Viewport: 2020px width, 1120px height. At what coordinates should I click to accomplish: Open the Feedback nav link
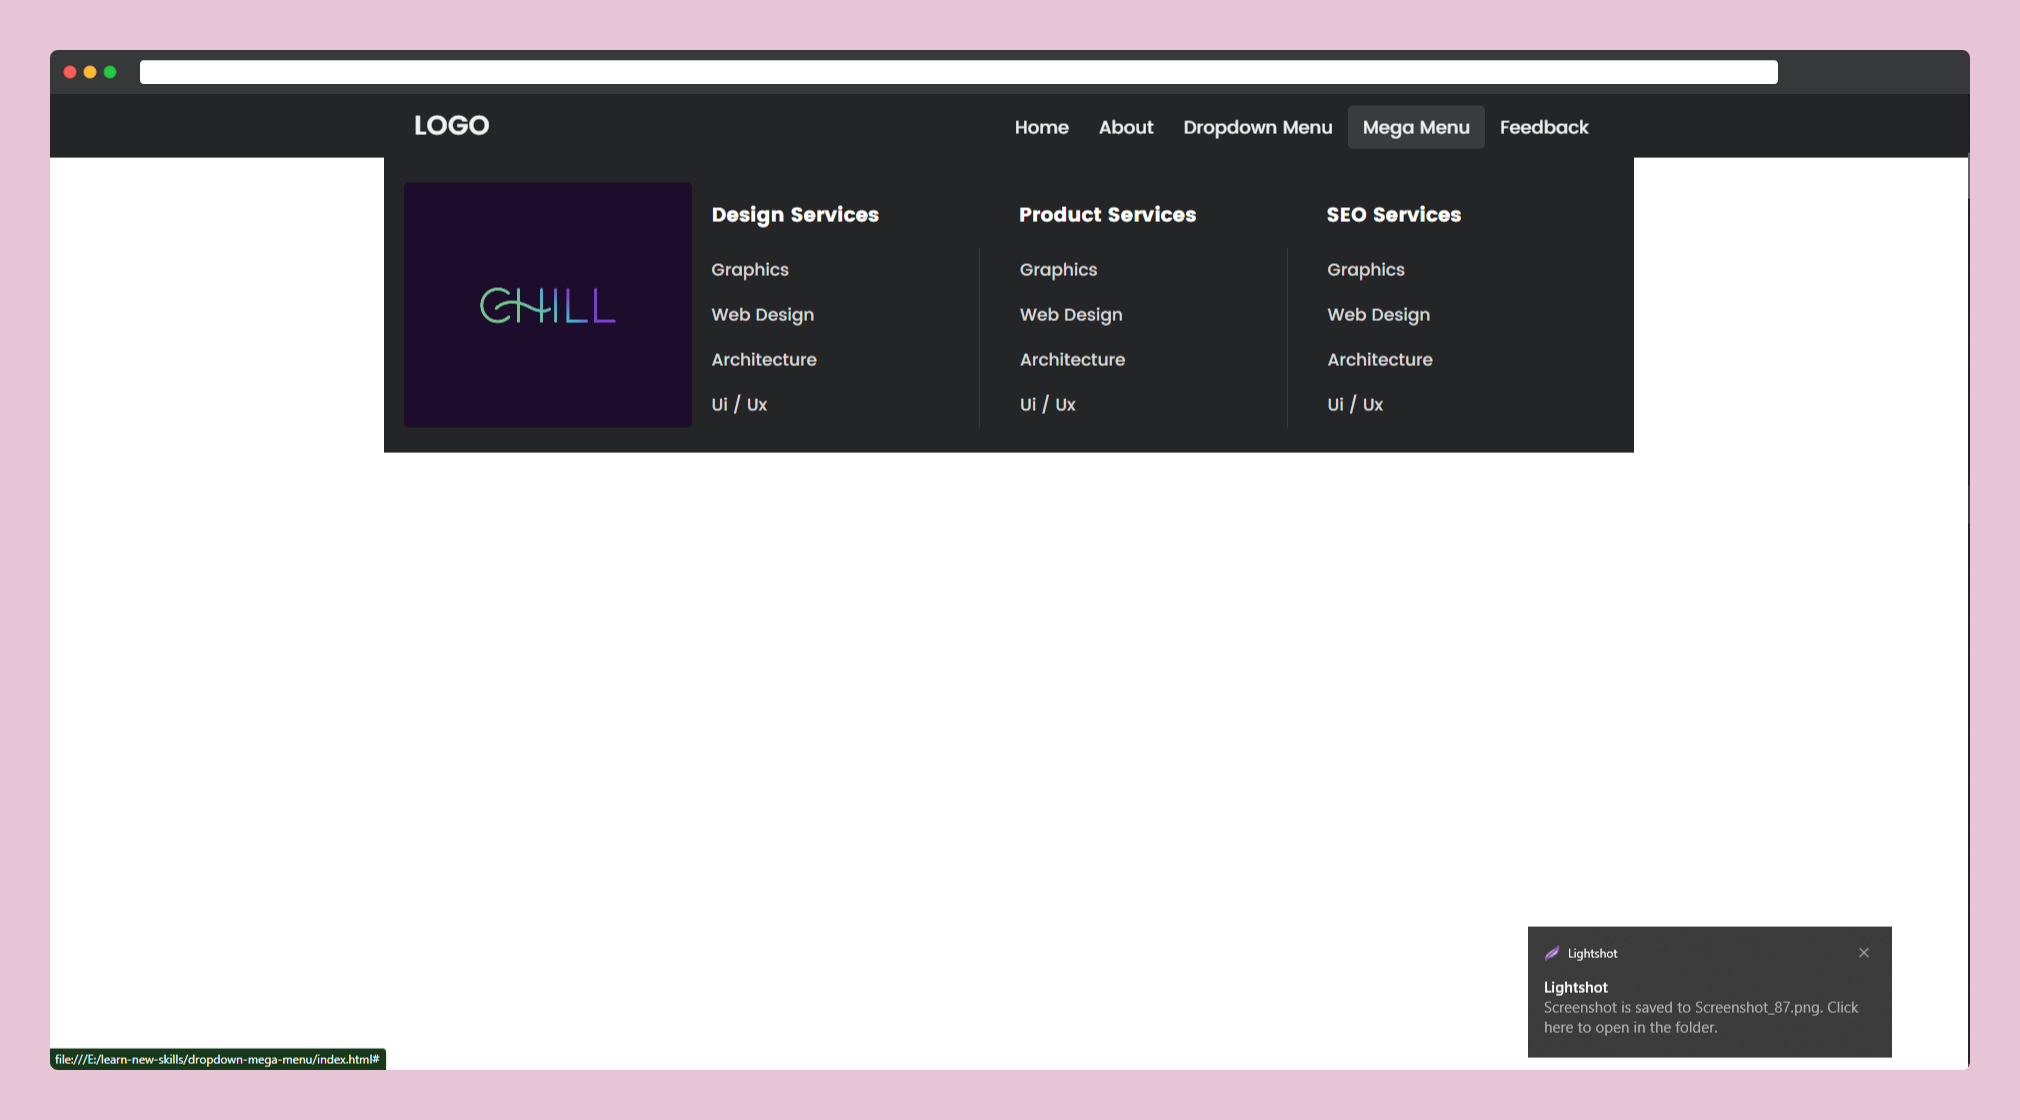coord(1543,128)
